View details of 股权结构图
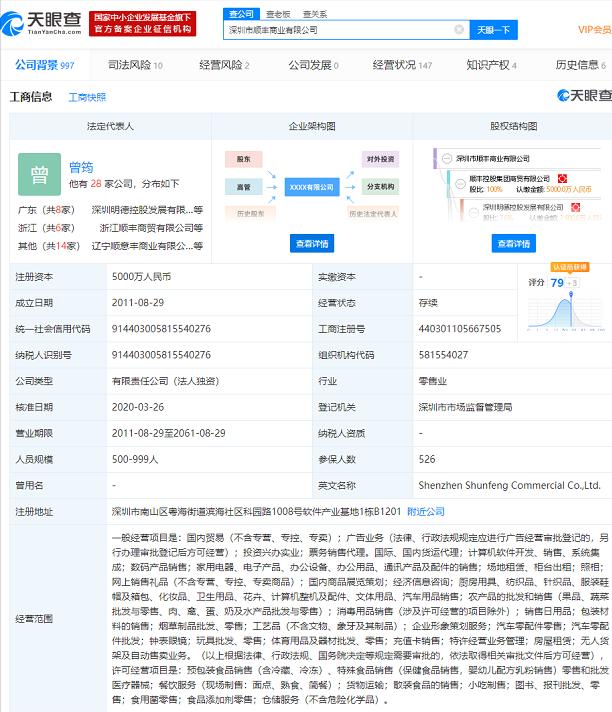The height and width of the screenshot is (712, 612). coord(513,244)
